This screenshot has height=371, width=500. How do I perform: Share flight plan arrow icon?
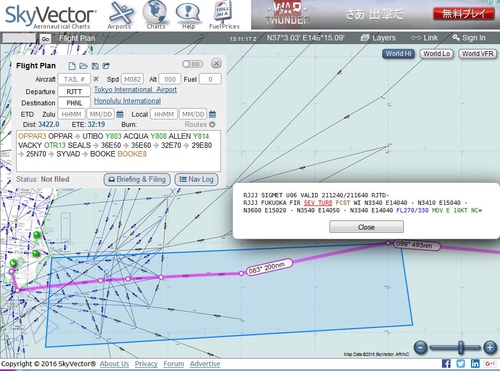(x=106, y=66)
